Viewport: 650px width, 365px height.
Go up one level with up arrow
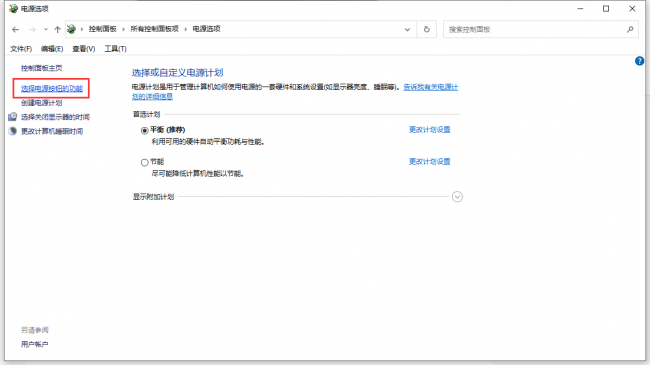(58, 29)
